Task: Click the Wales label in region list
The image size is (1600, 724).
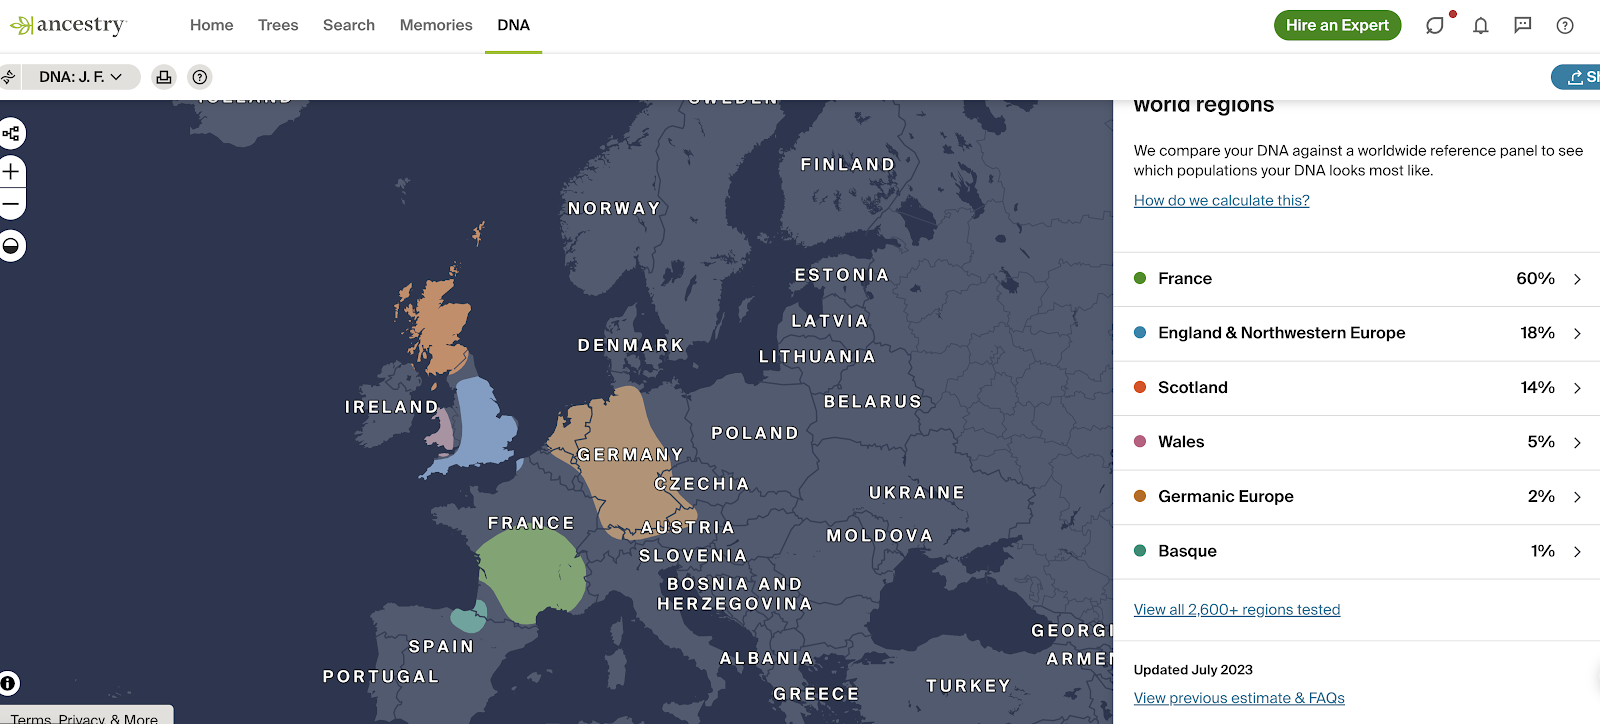Action: (1181, 442)
